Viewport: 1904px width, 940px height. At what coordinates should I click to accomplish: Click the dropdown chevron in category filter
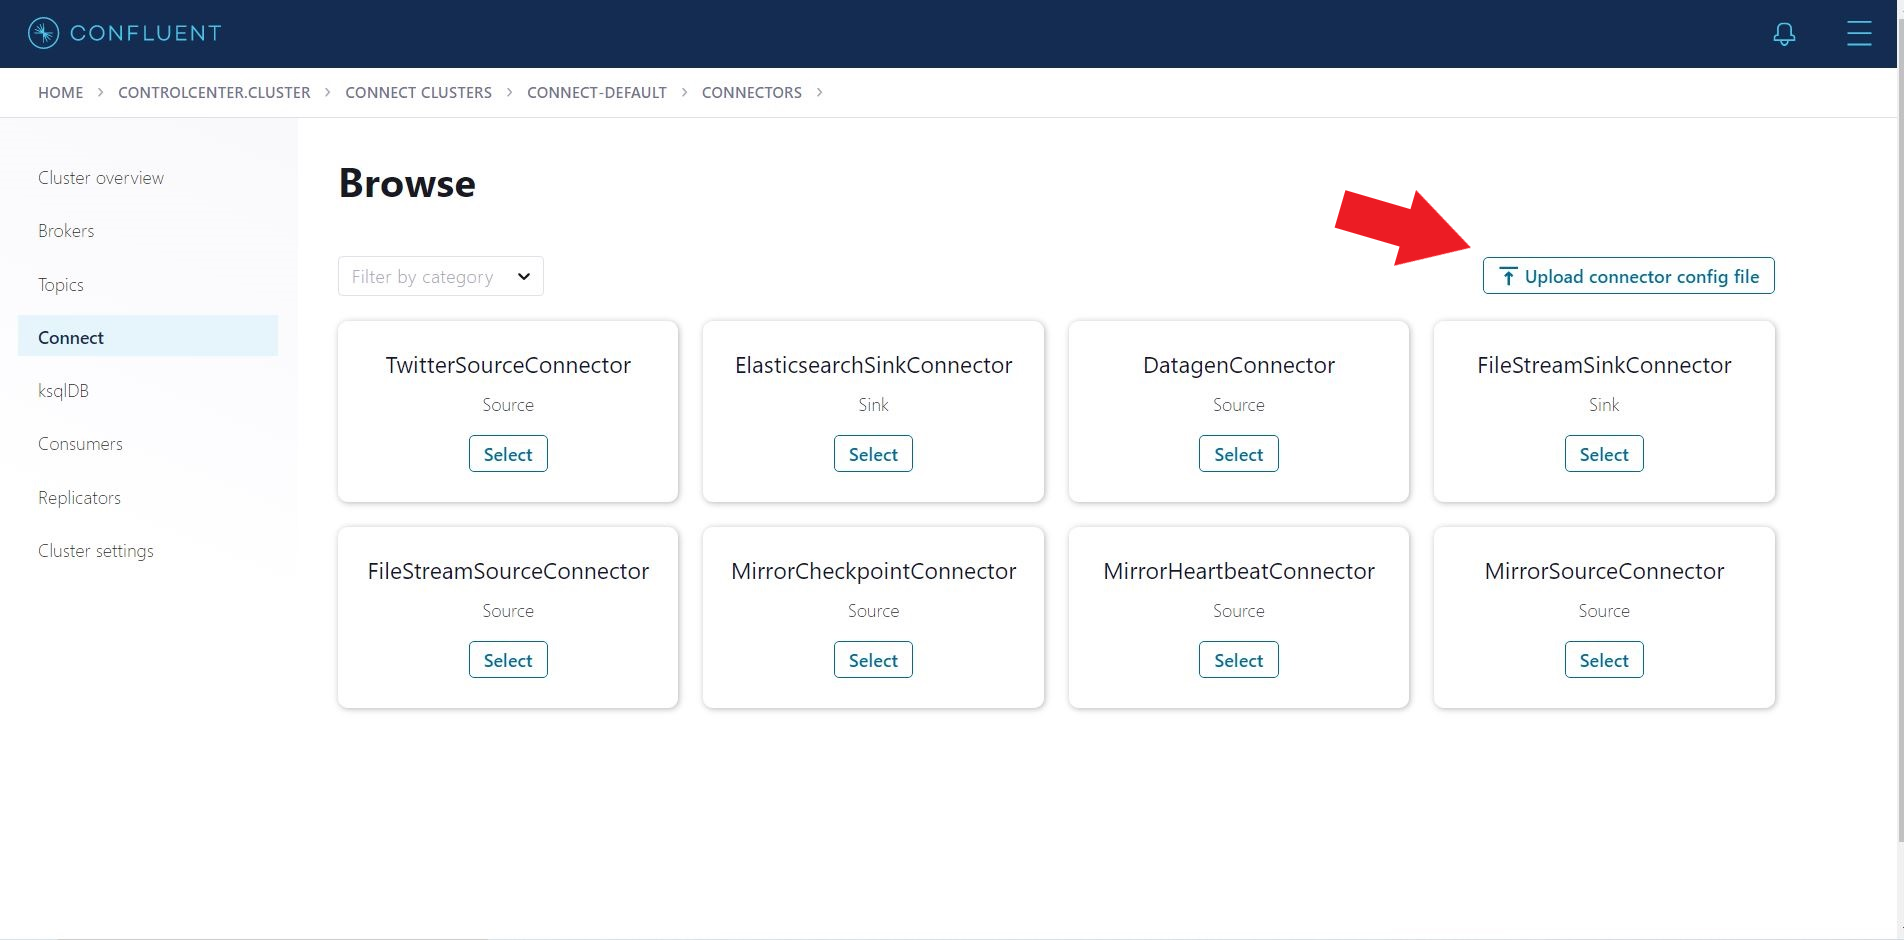523,277
